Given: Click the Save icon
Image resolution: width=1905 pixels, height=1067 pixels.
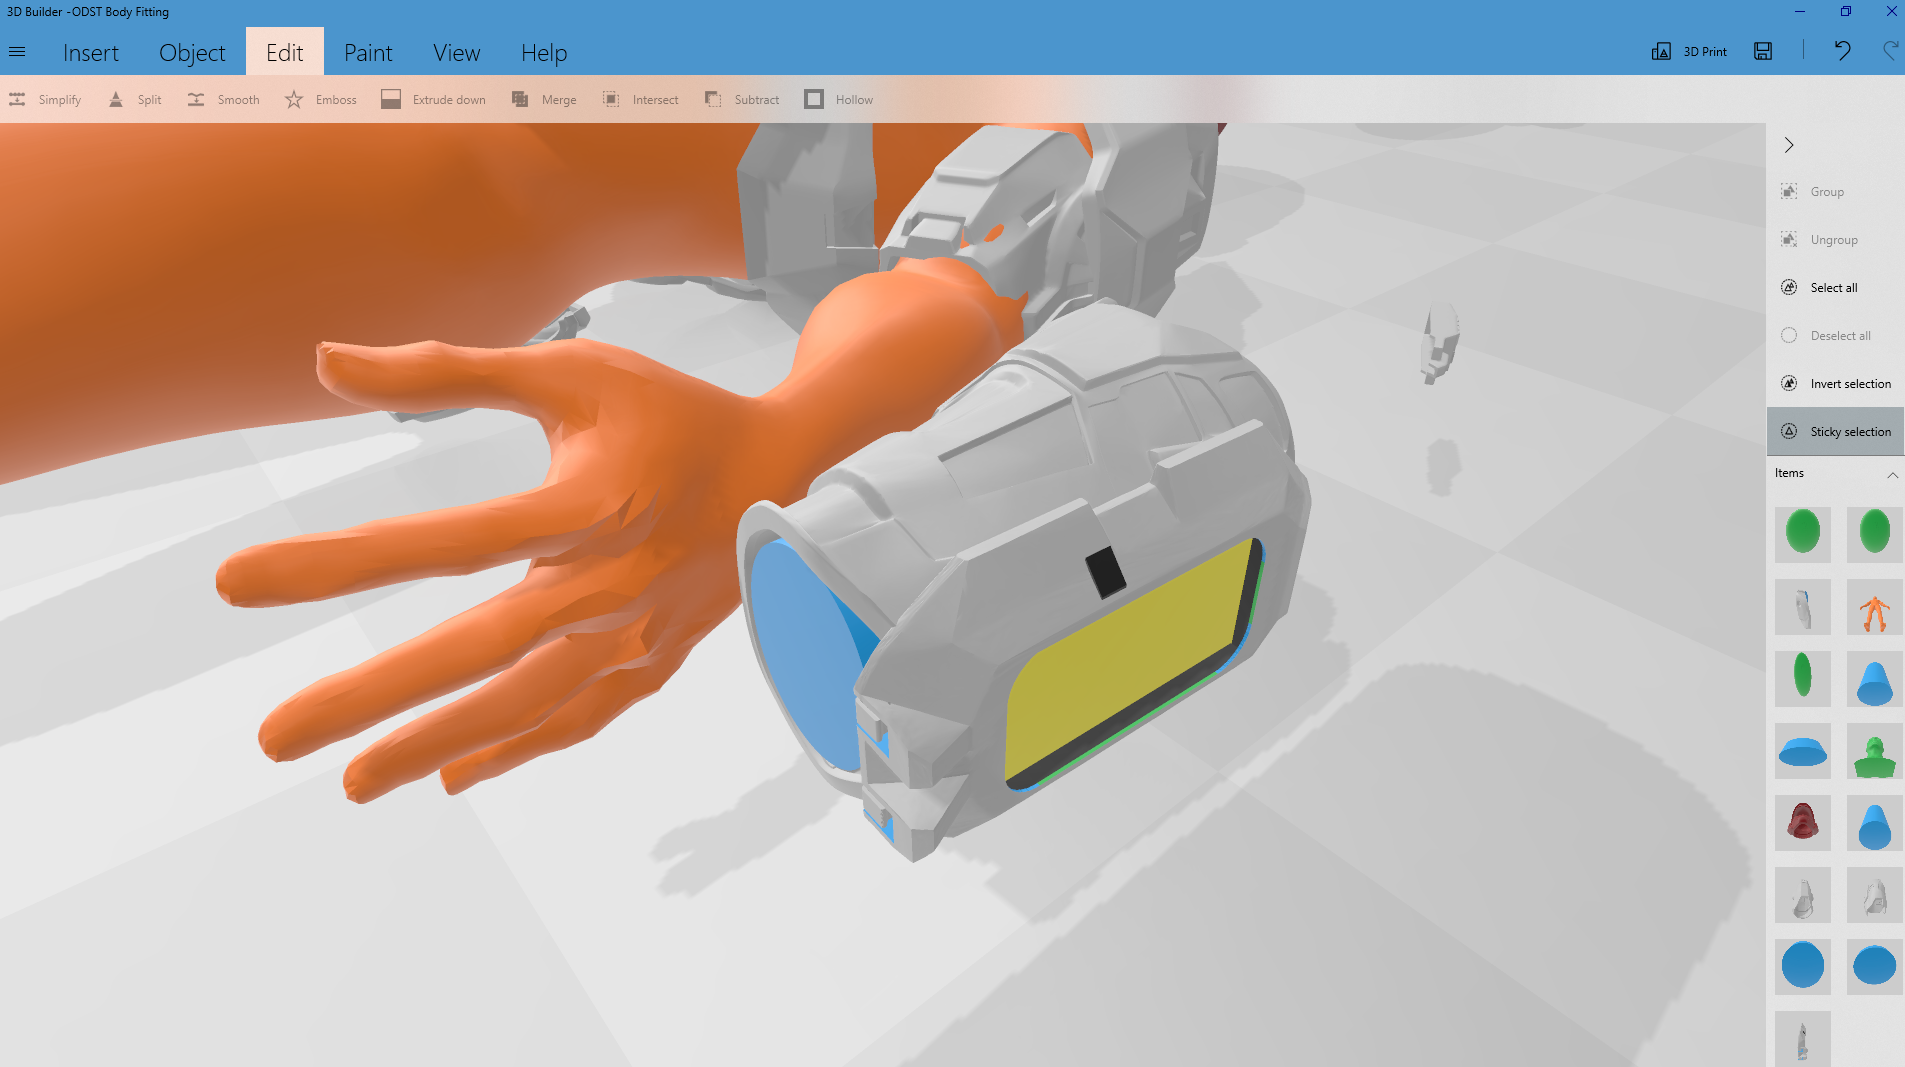Looking at the screenshot, I should point(1763,51).
